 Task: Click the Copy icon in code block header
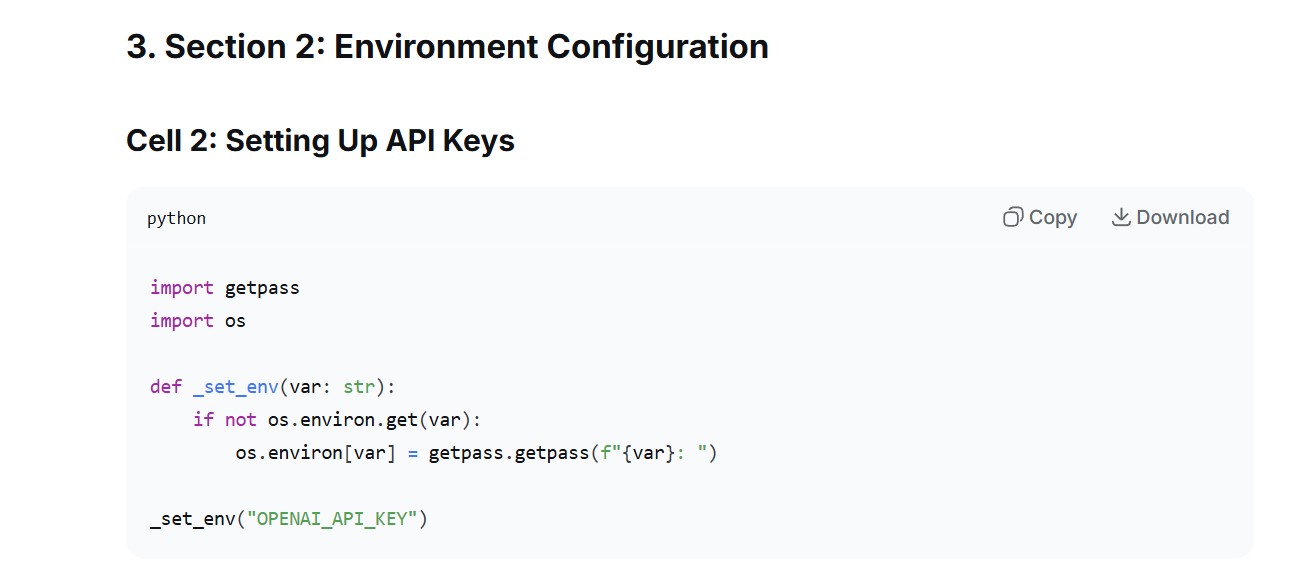[1013, 217]
